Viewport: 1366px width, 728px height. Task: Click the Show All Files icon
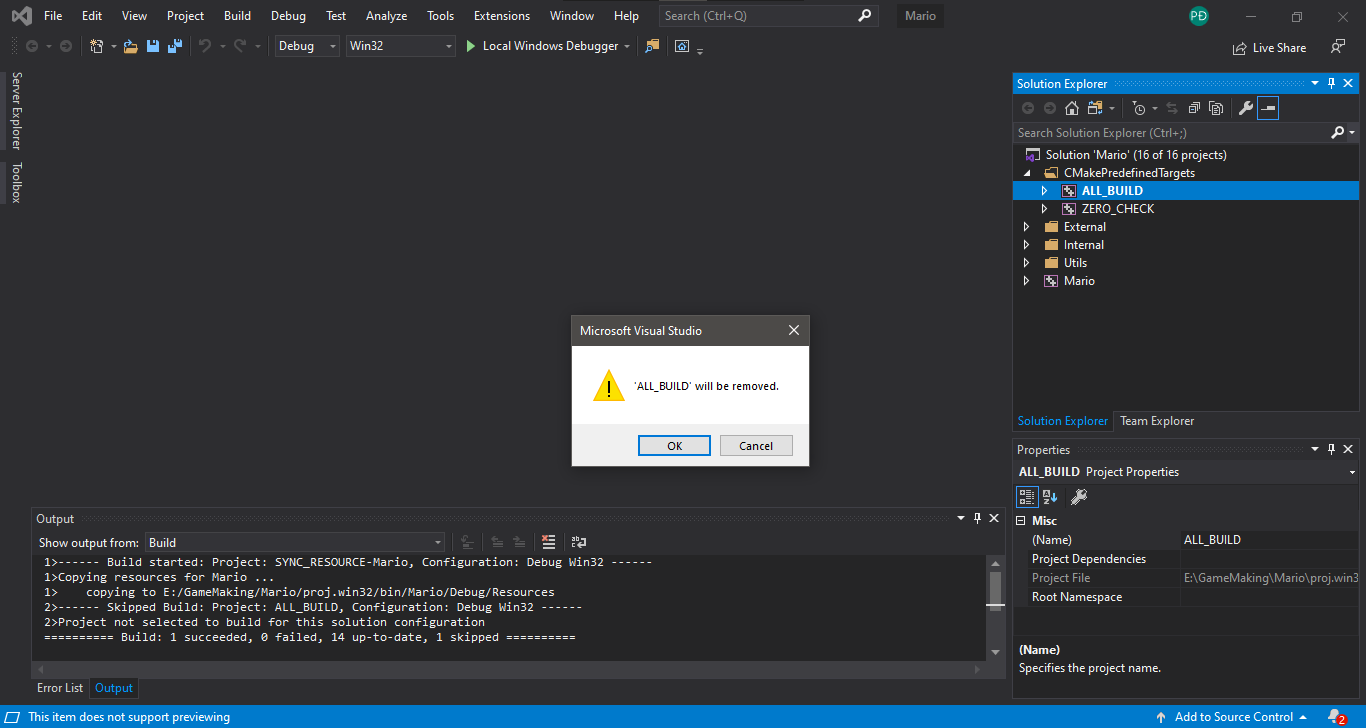pyautogui.click(x=1216, y=108)
